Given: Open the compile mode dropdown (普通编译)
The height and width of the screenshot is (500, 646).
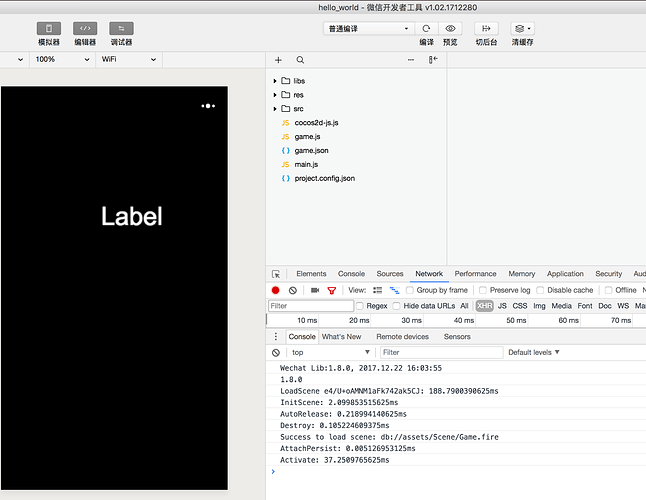Looking at the screenshot, I should (x=369, y=28).
